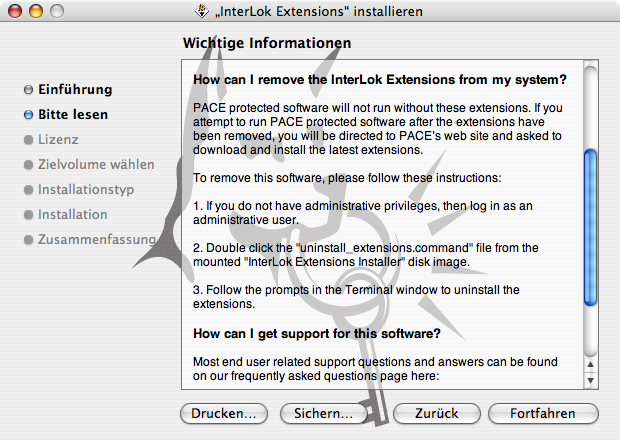Save the text with Sichern...

[323, 414]
